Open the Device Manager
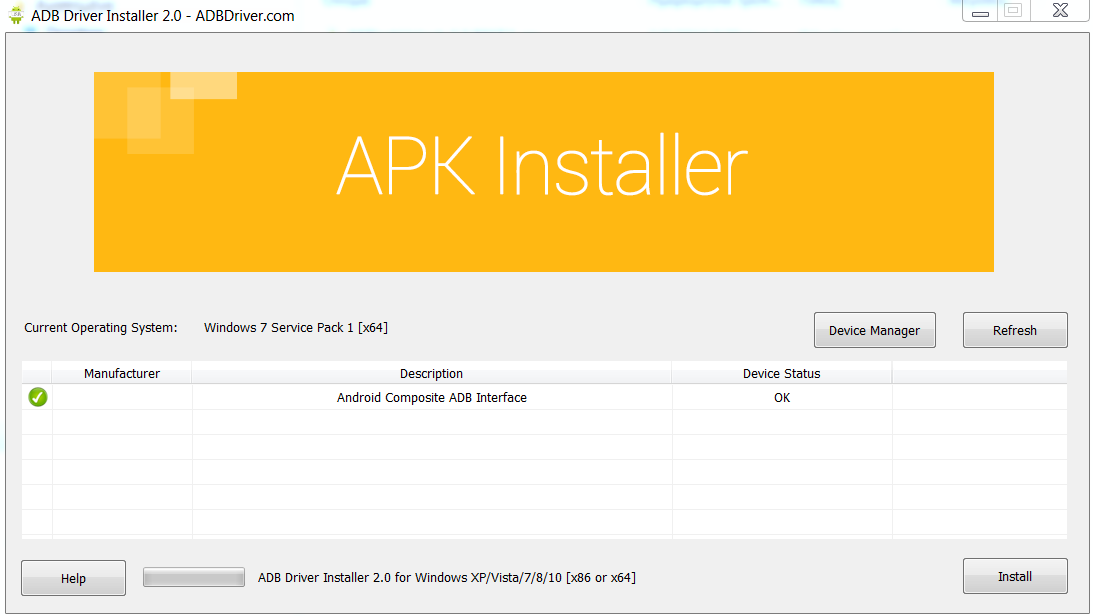Viewport: 1093px width, 616px height. (x=874, y=330)
